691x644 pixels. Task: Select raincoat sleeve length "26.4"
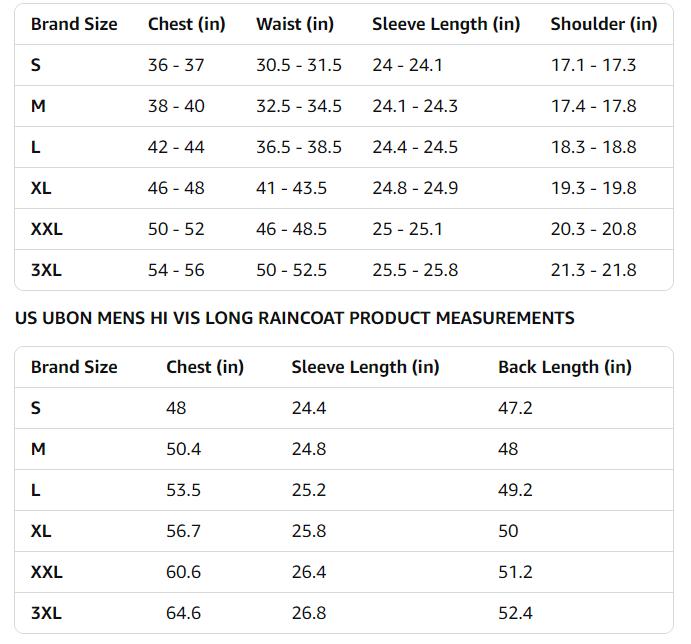308,572
